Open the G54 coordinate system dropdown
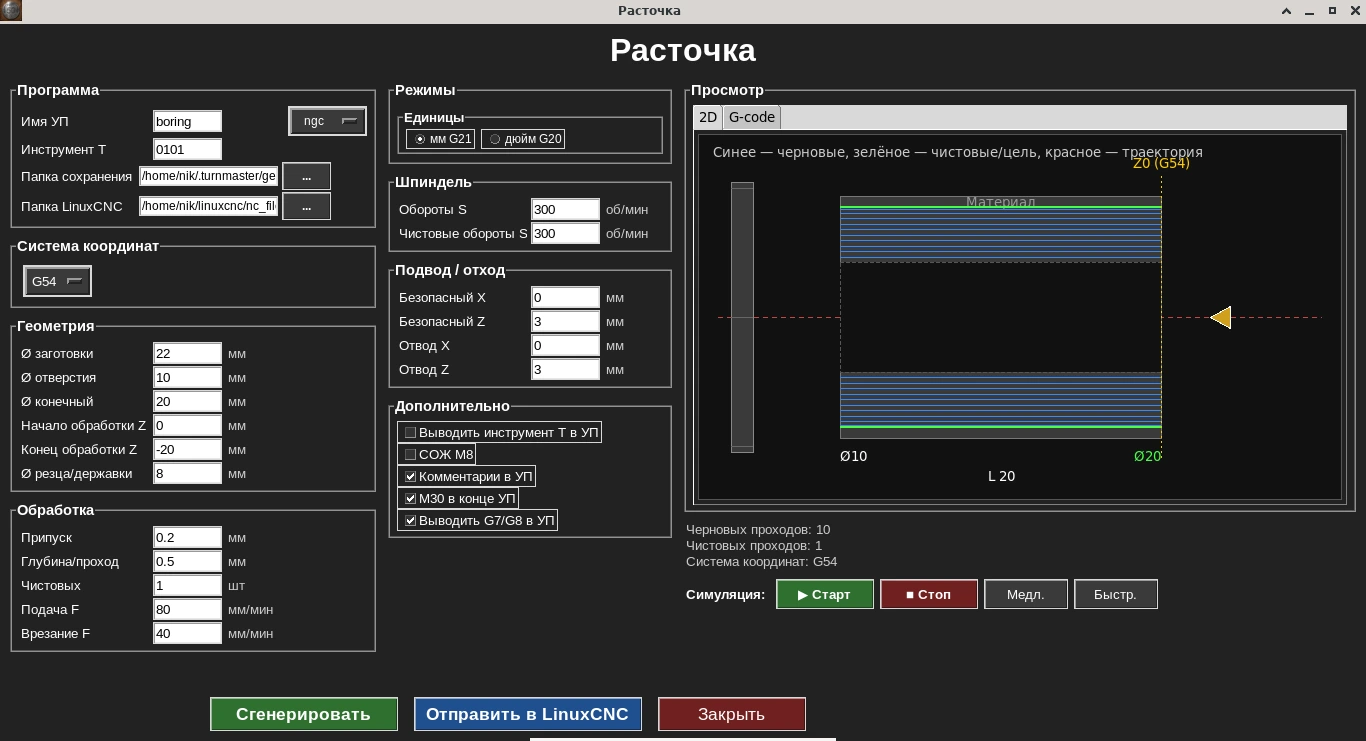Viewport: 1366px width, 741px height. click(x=57, y=282)
